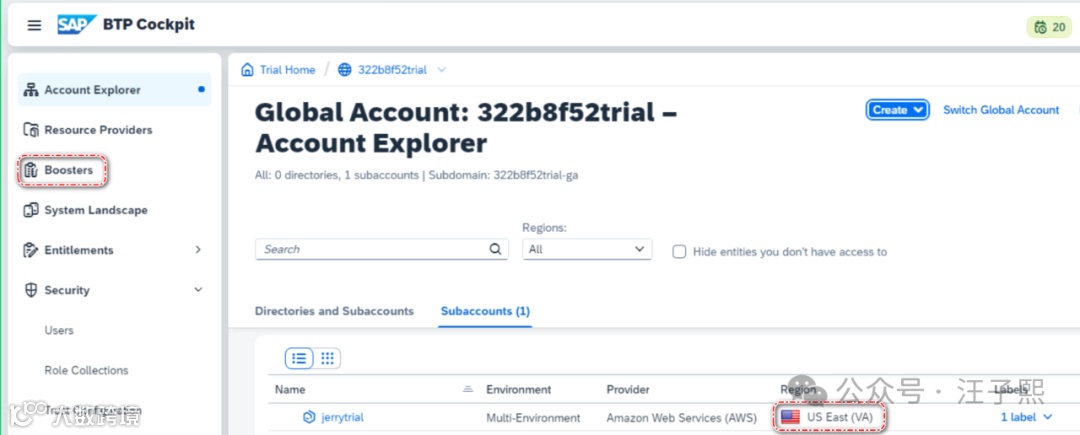Screen dimensions: 1080x435
Task: Click Switch Global Account link
Action: coord(1001,110)
